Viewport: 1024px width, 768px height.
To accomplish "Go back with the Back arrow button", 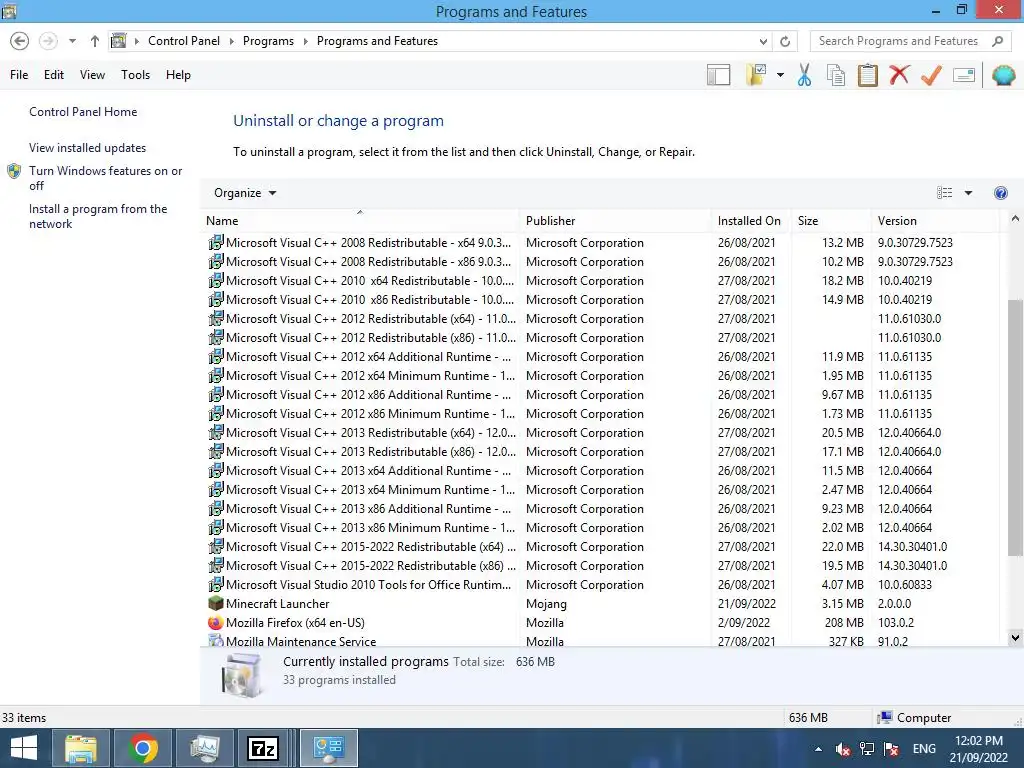I will [20, 41].
